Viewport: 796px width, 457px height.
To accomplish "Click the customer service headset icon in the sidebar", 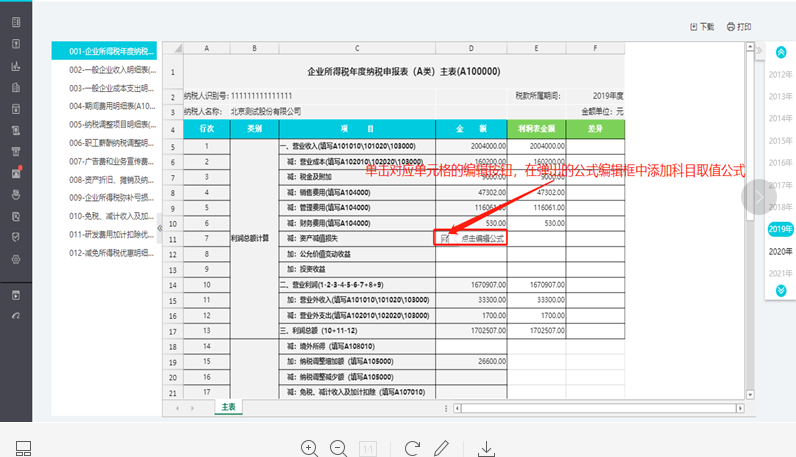I will click(16, 316).
